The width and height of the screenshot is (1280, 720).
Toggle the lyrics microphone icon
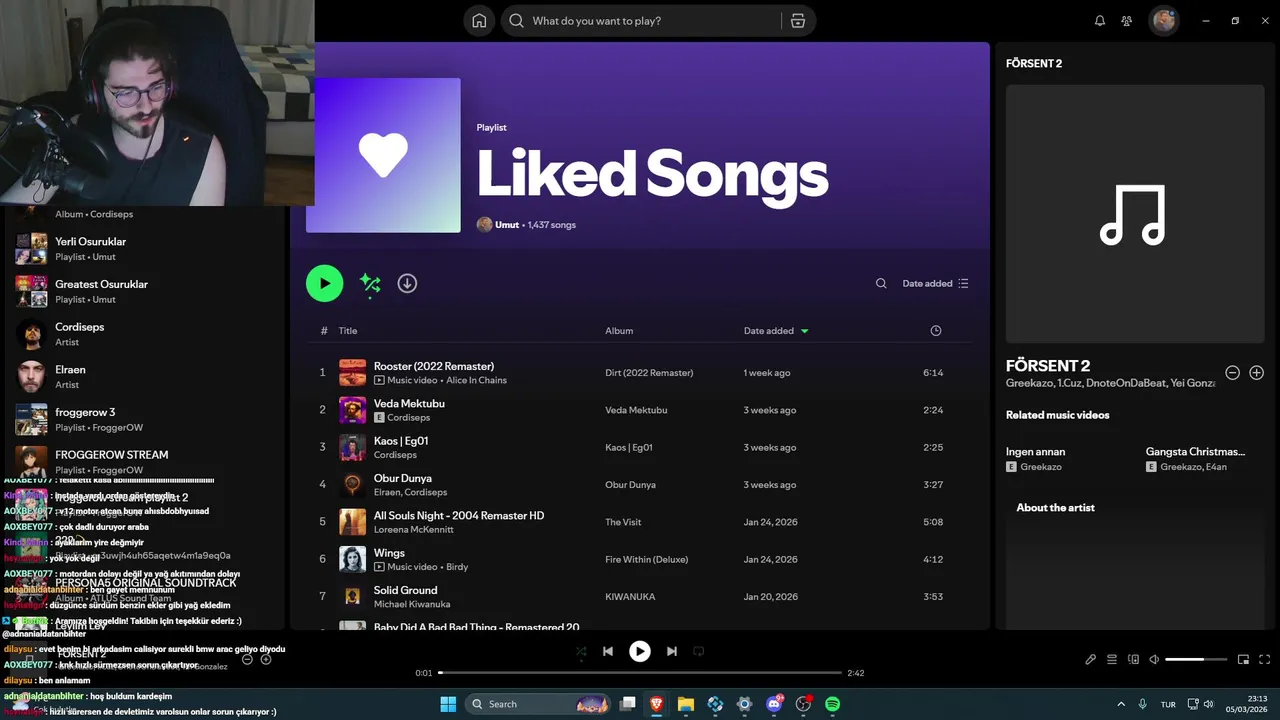pos(1090,659)
